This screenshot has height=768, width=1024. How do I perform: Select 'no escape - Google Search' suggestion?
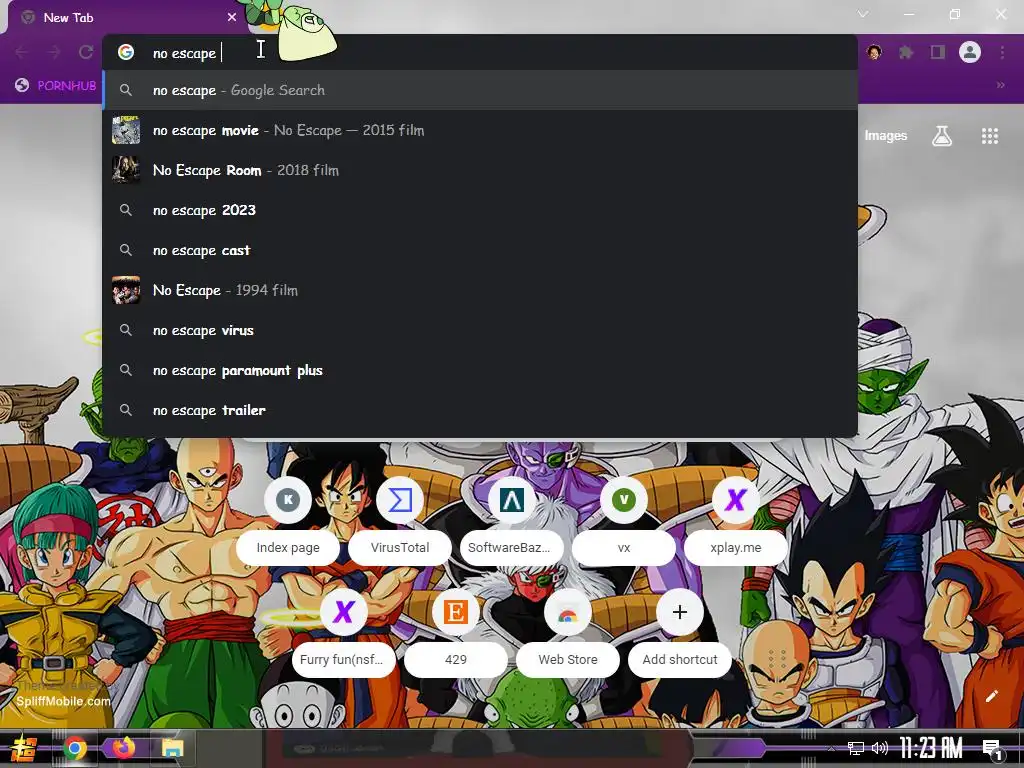480,90
